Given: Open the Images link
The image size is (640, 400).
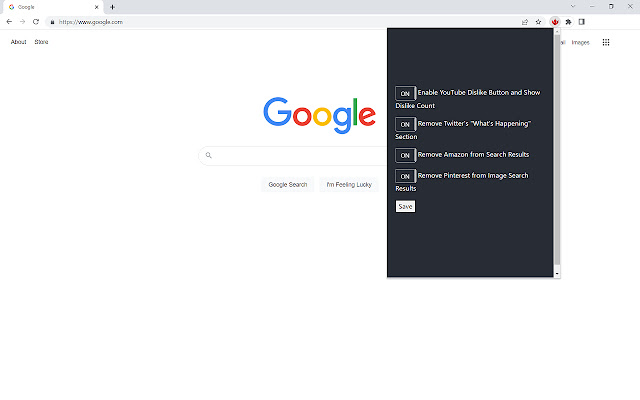Looking at the screenshot, I should tap(580, 42).
